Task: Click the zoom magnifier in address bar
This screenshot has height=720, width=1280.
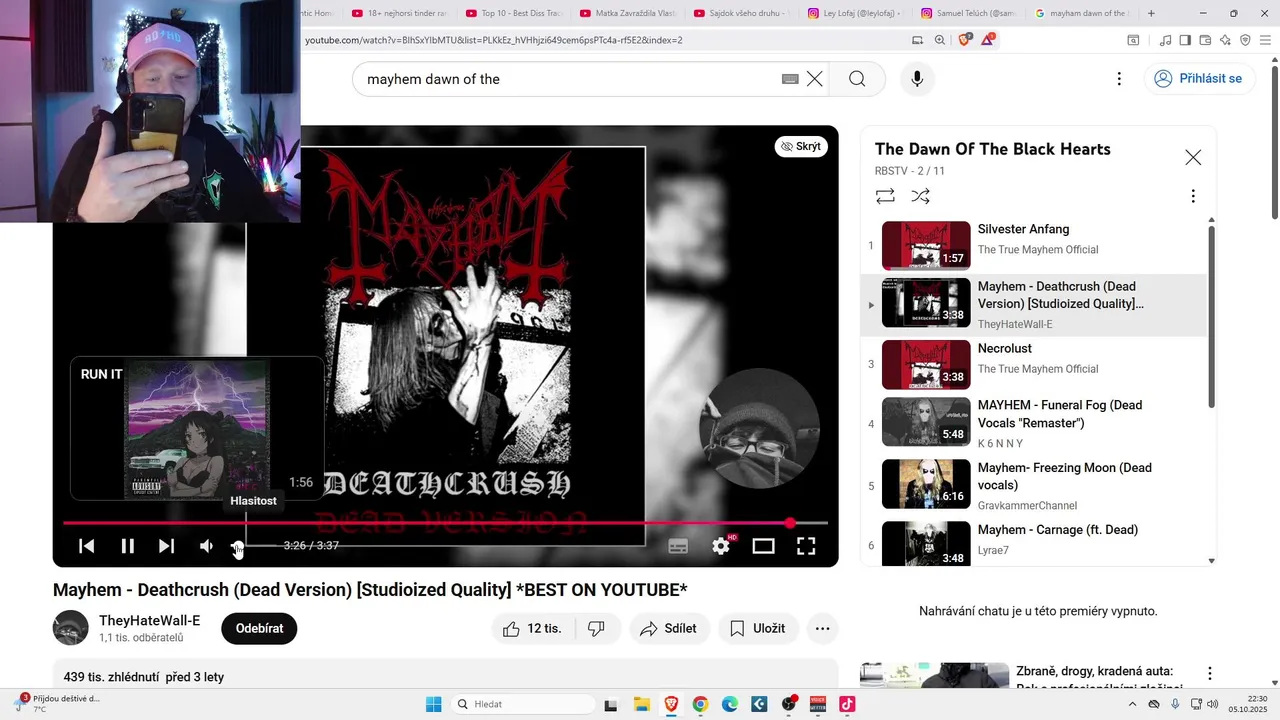Action: [939, 40]
